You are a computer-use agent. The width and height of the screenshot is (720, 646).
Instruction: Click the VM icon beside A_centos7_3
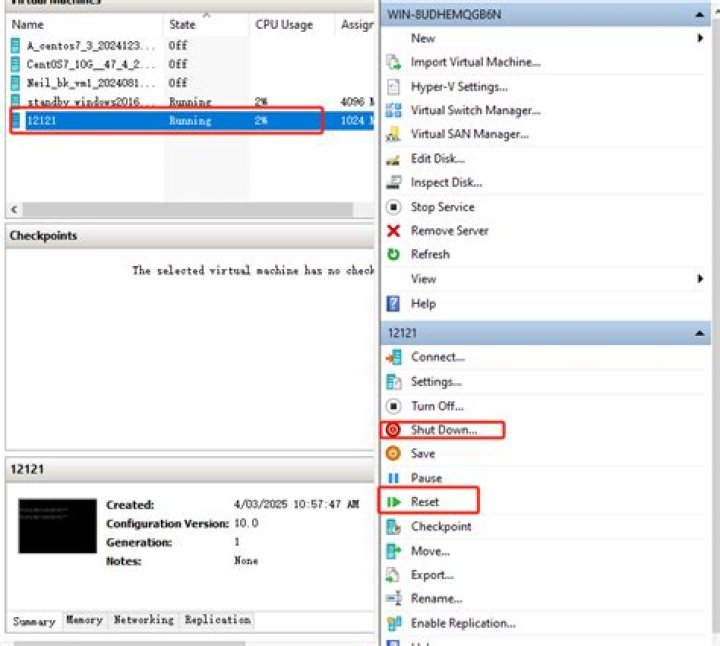click(16, 45)
